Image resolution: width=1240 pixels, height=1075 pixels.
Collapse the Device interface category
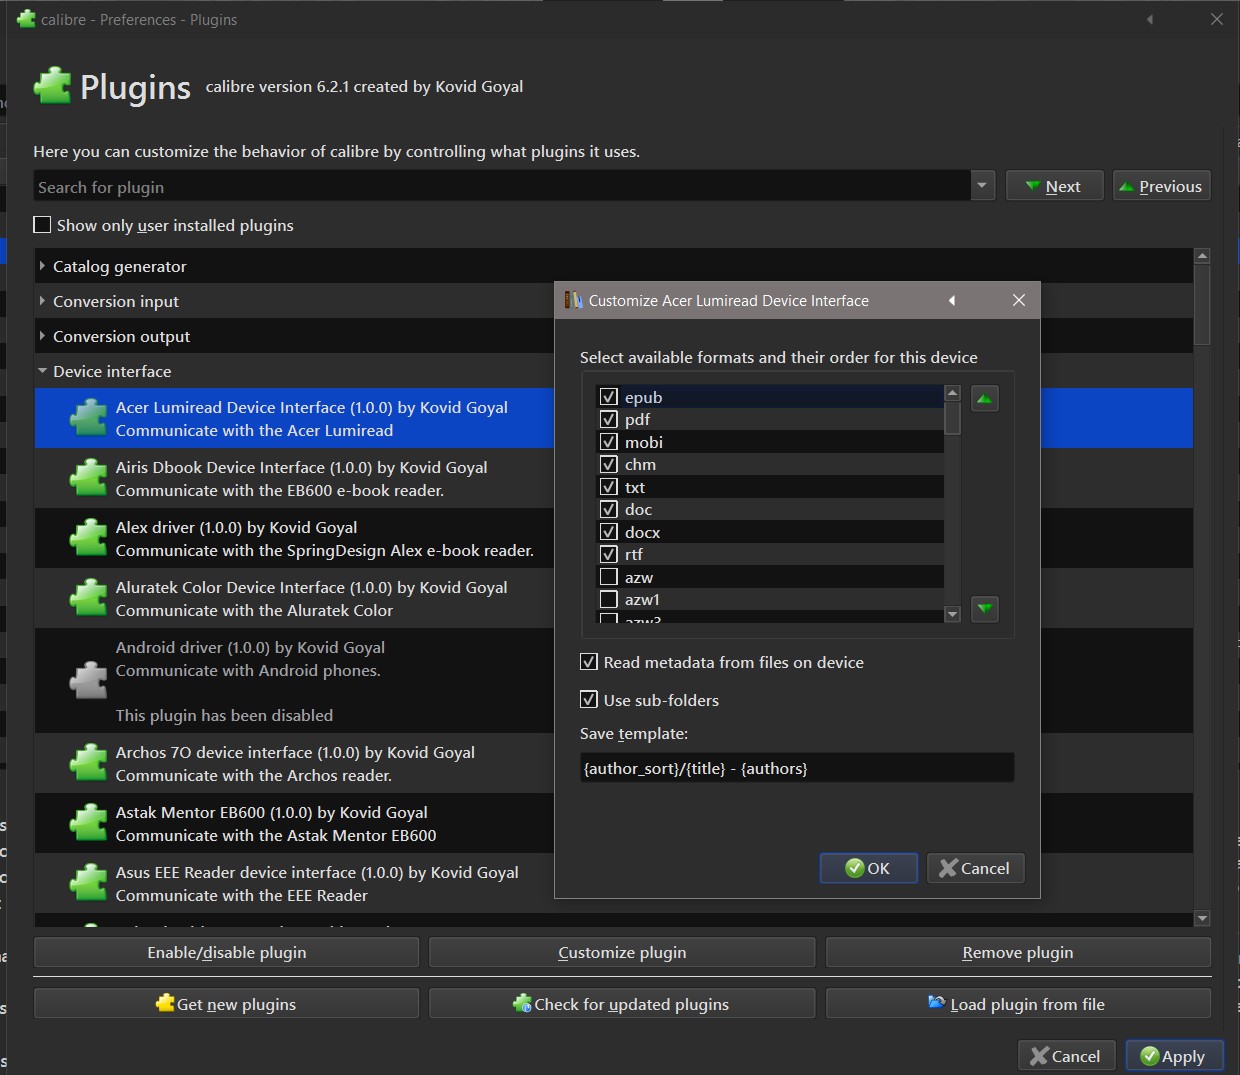pyautogui.click(x=42, y=371)
